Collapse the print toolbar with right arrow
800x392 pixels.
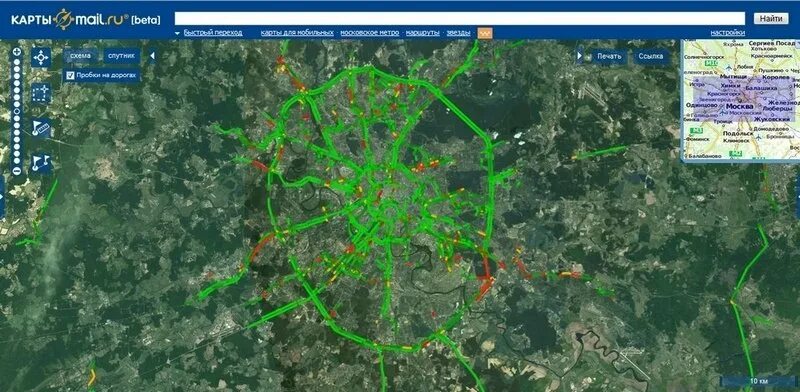pos(580,55)
